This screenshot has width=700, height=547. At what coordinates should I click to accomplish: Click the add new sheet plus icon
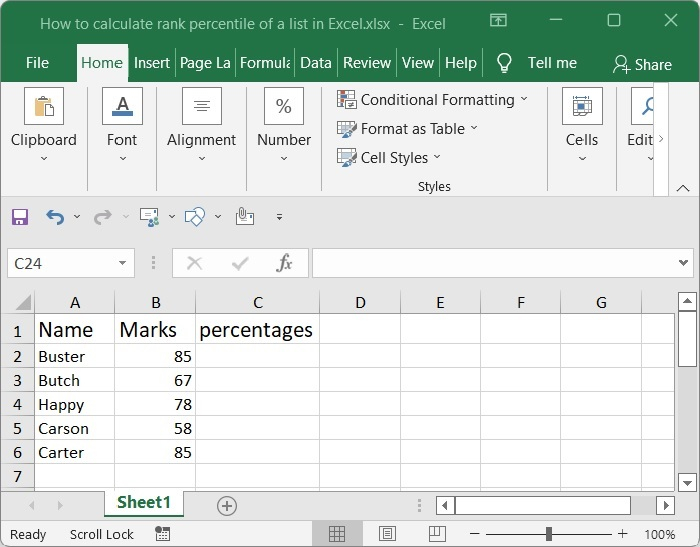(x=227, y=506)
